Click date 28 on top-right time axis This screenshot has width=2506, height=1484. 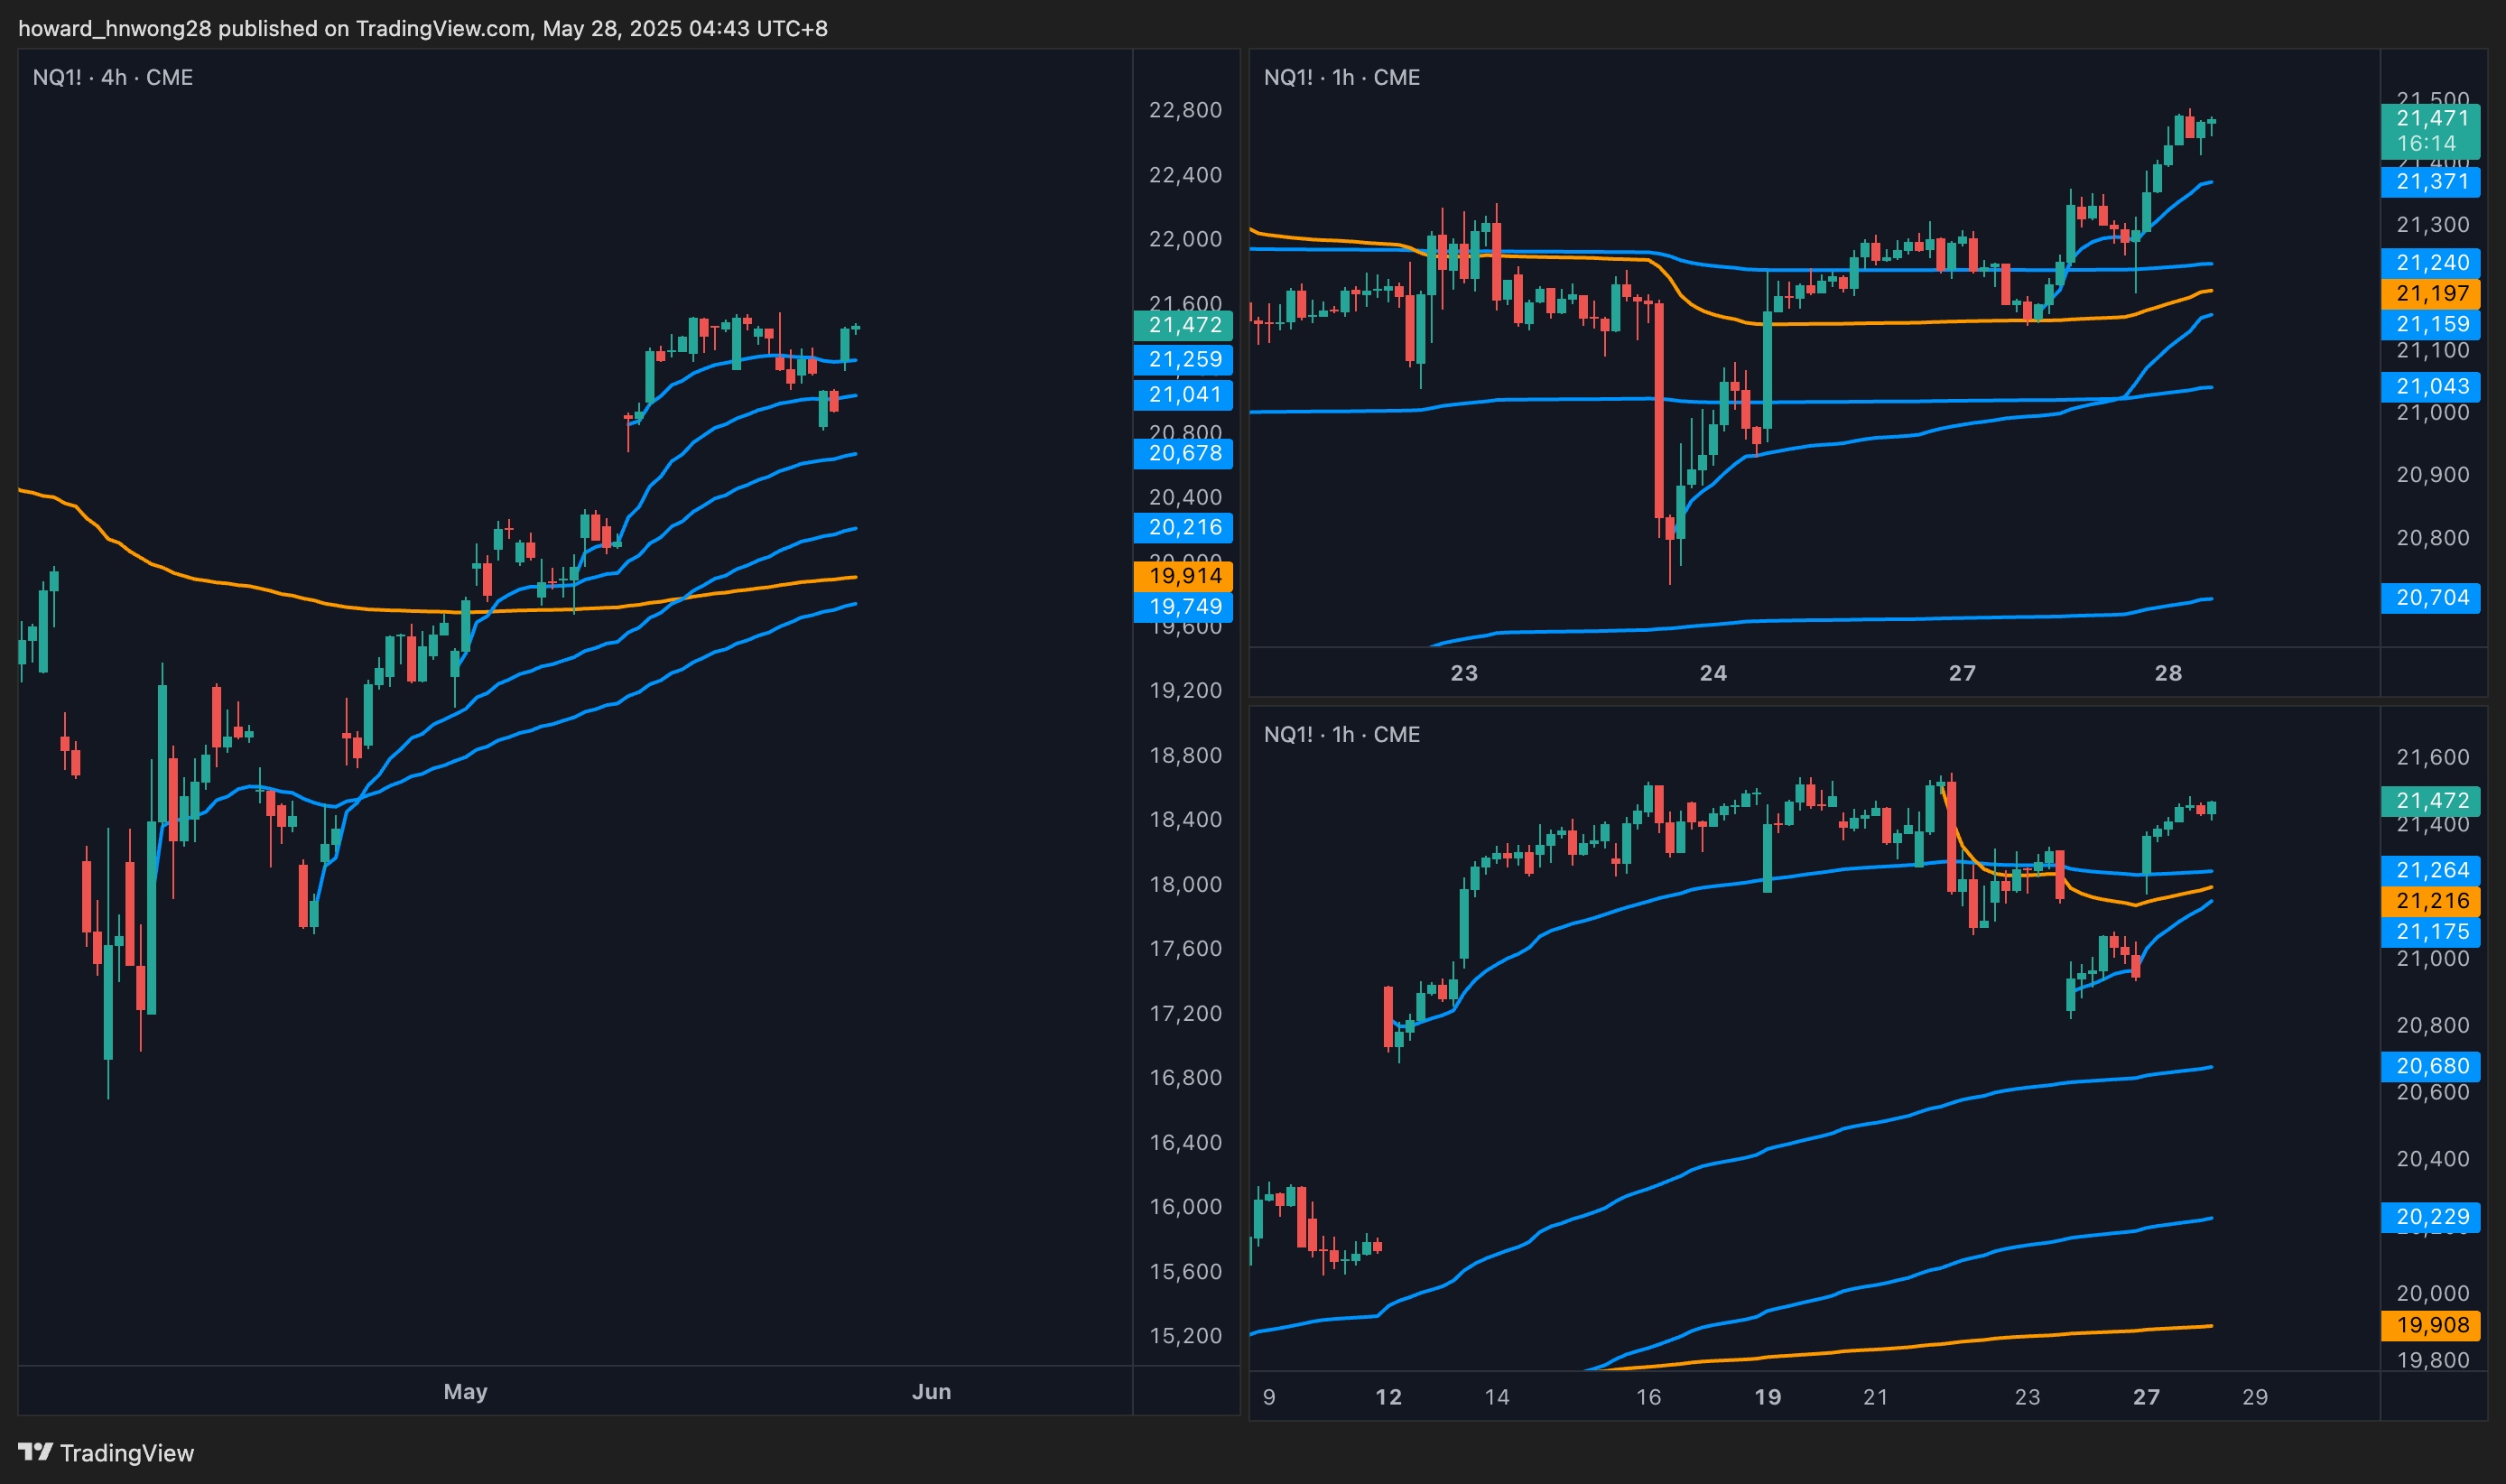[2168, 673]
